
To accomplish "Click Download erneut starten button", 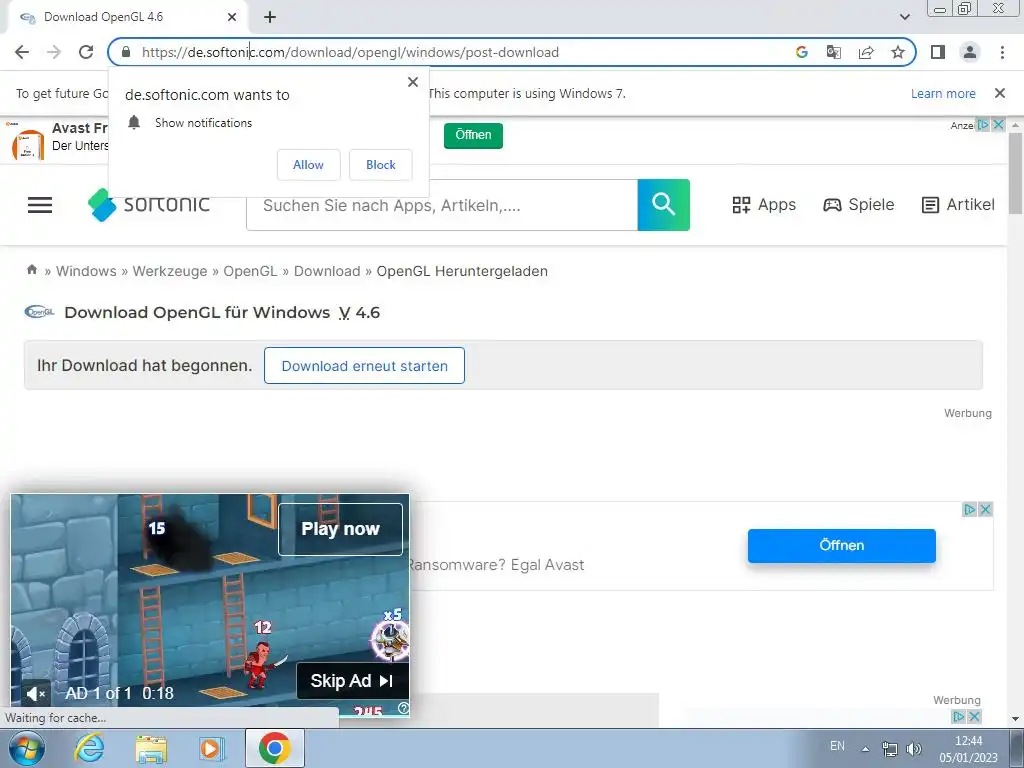I will [364, 366].
